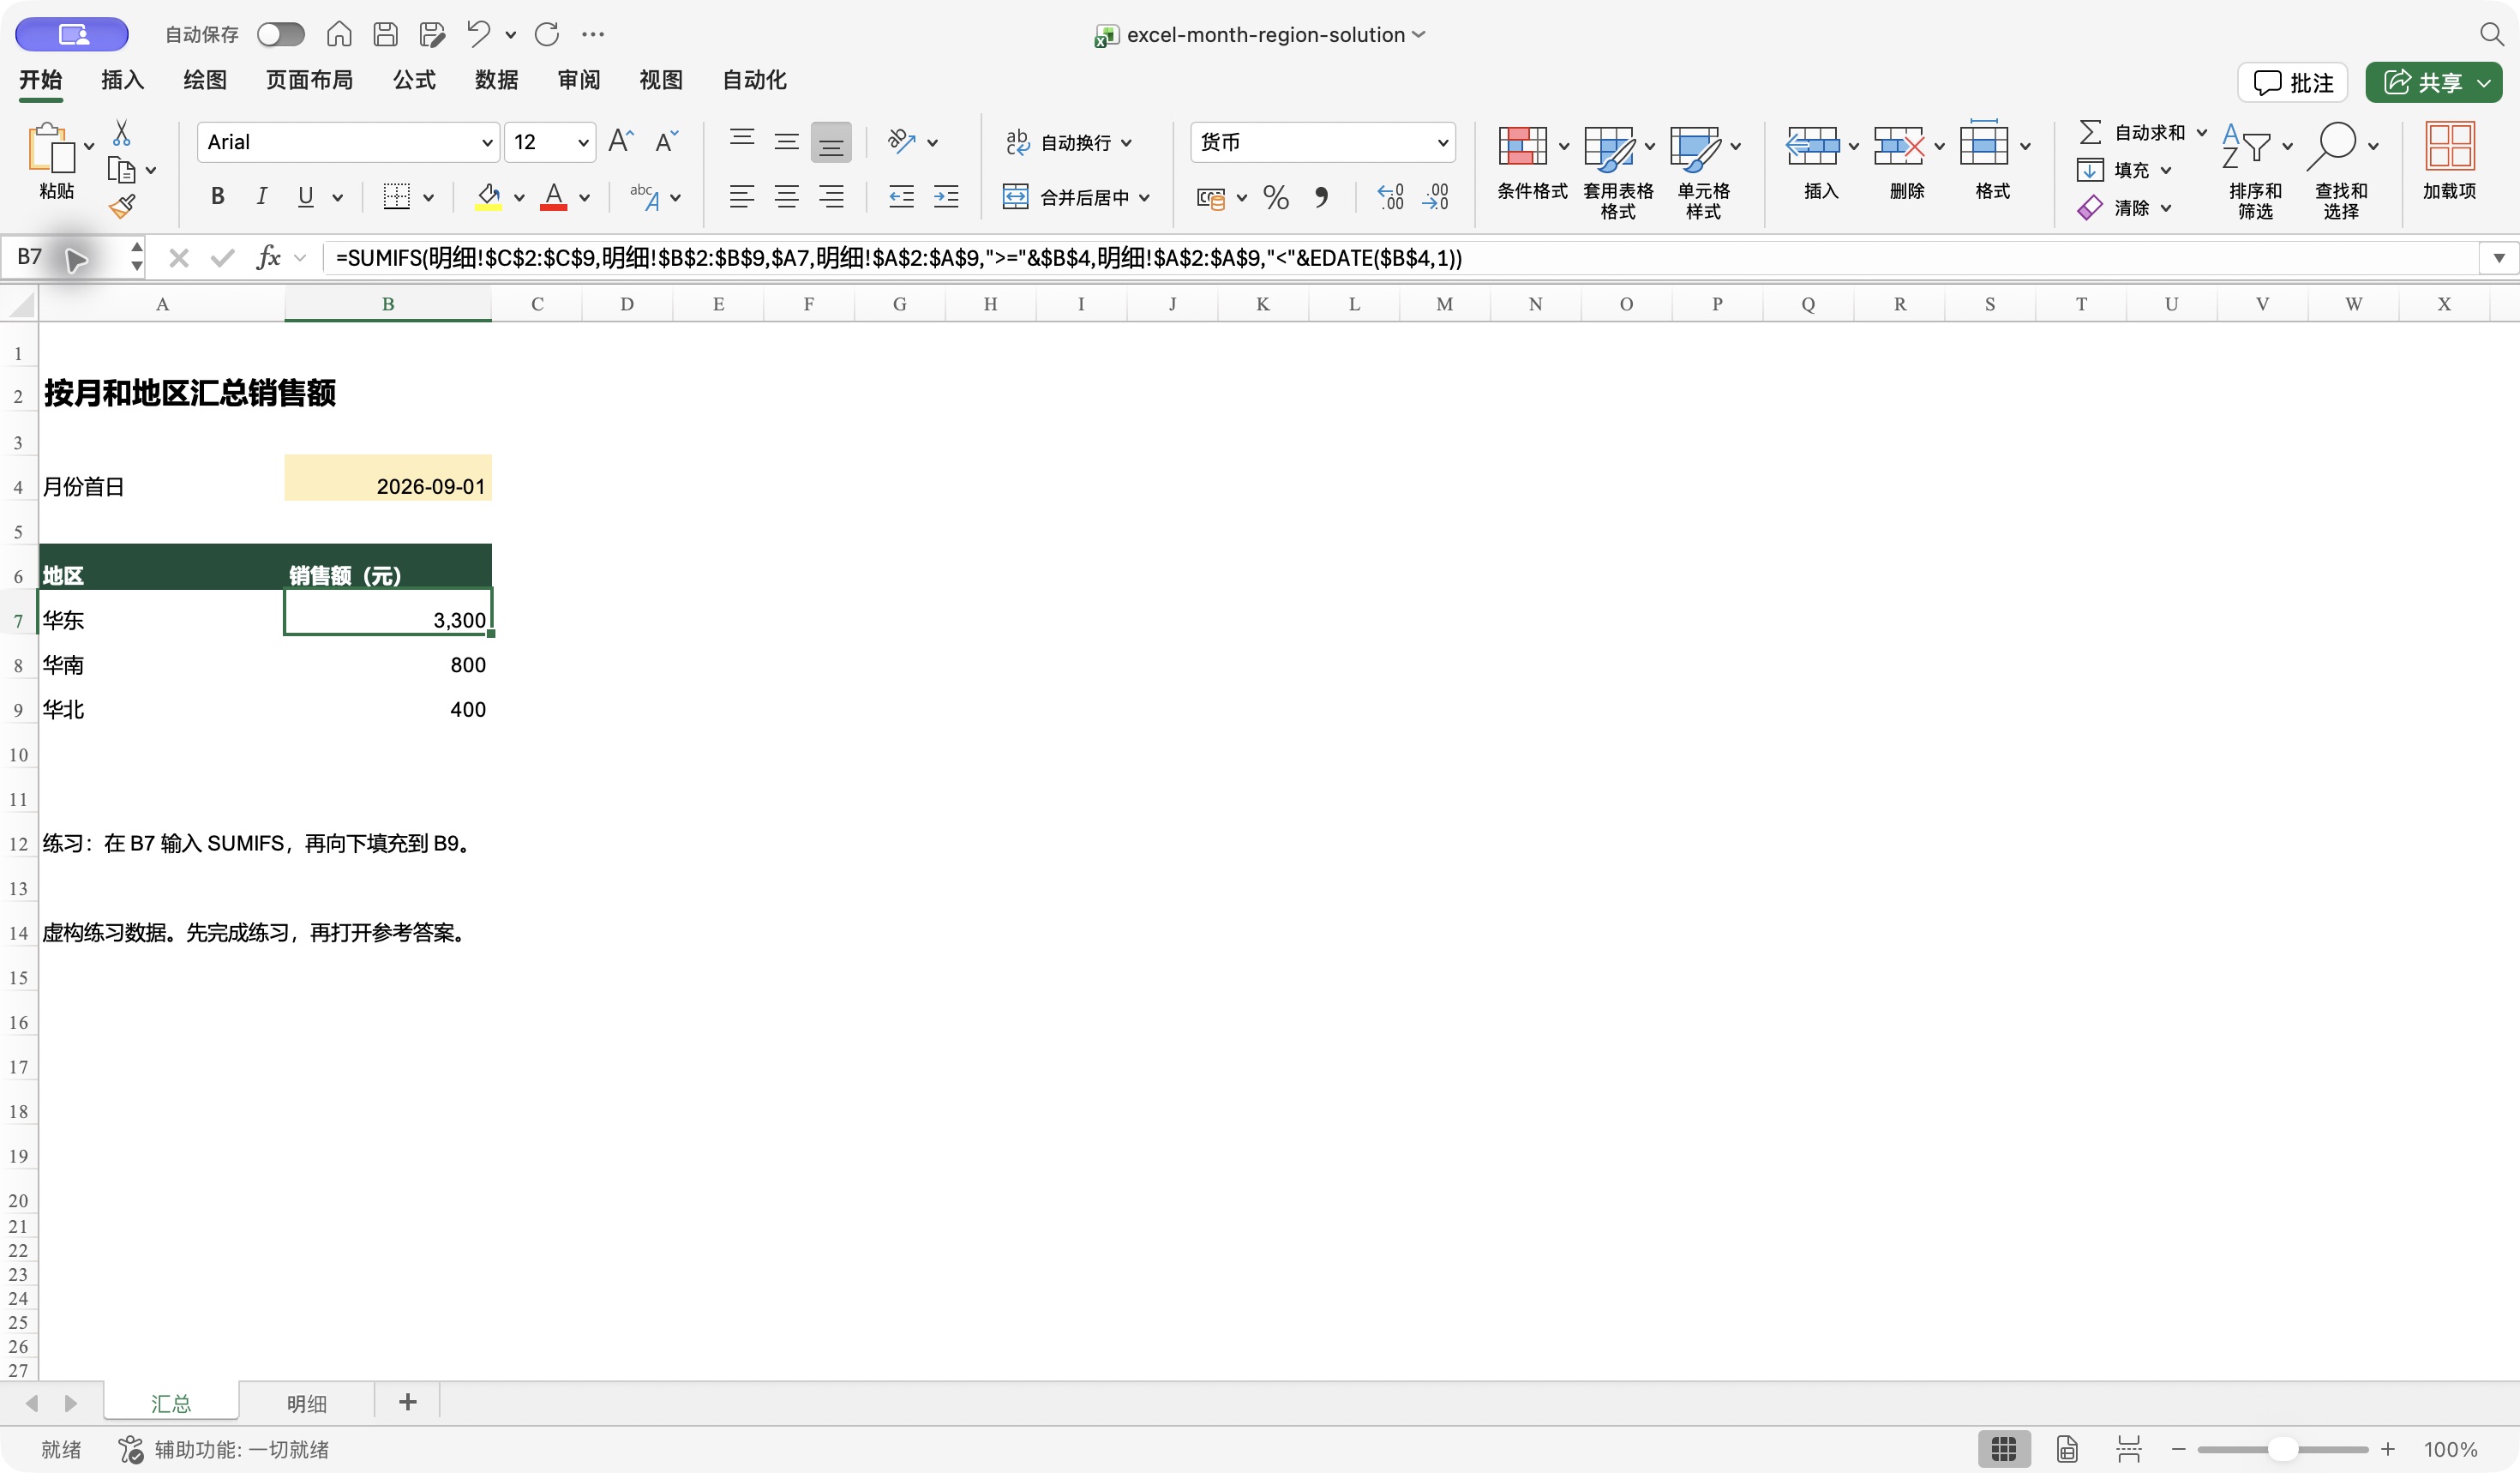The height and width of the screenshot is (1473, 2520).
Task: Click the center align text icon
Action: 787,197
